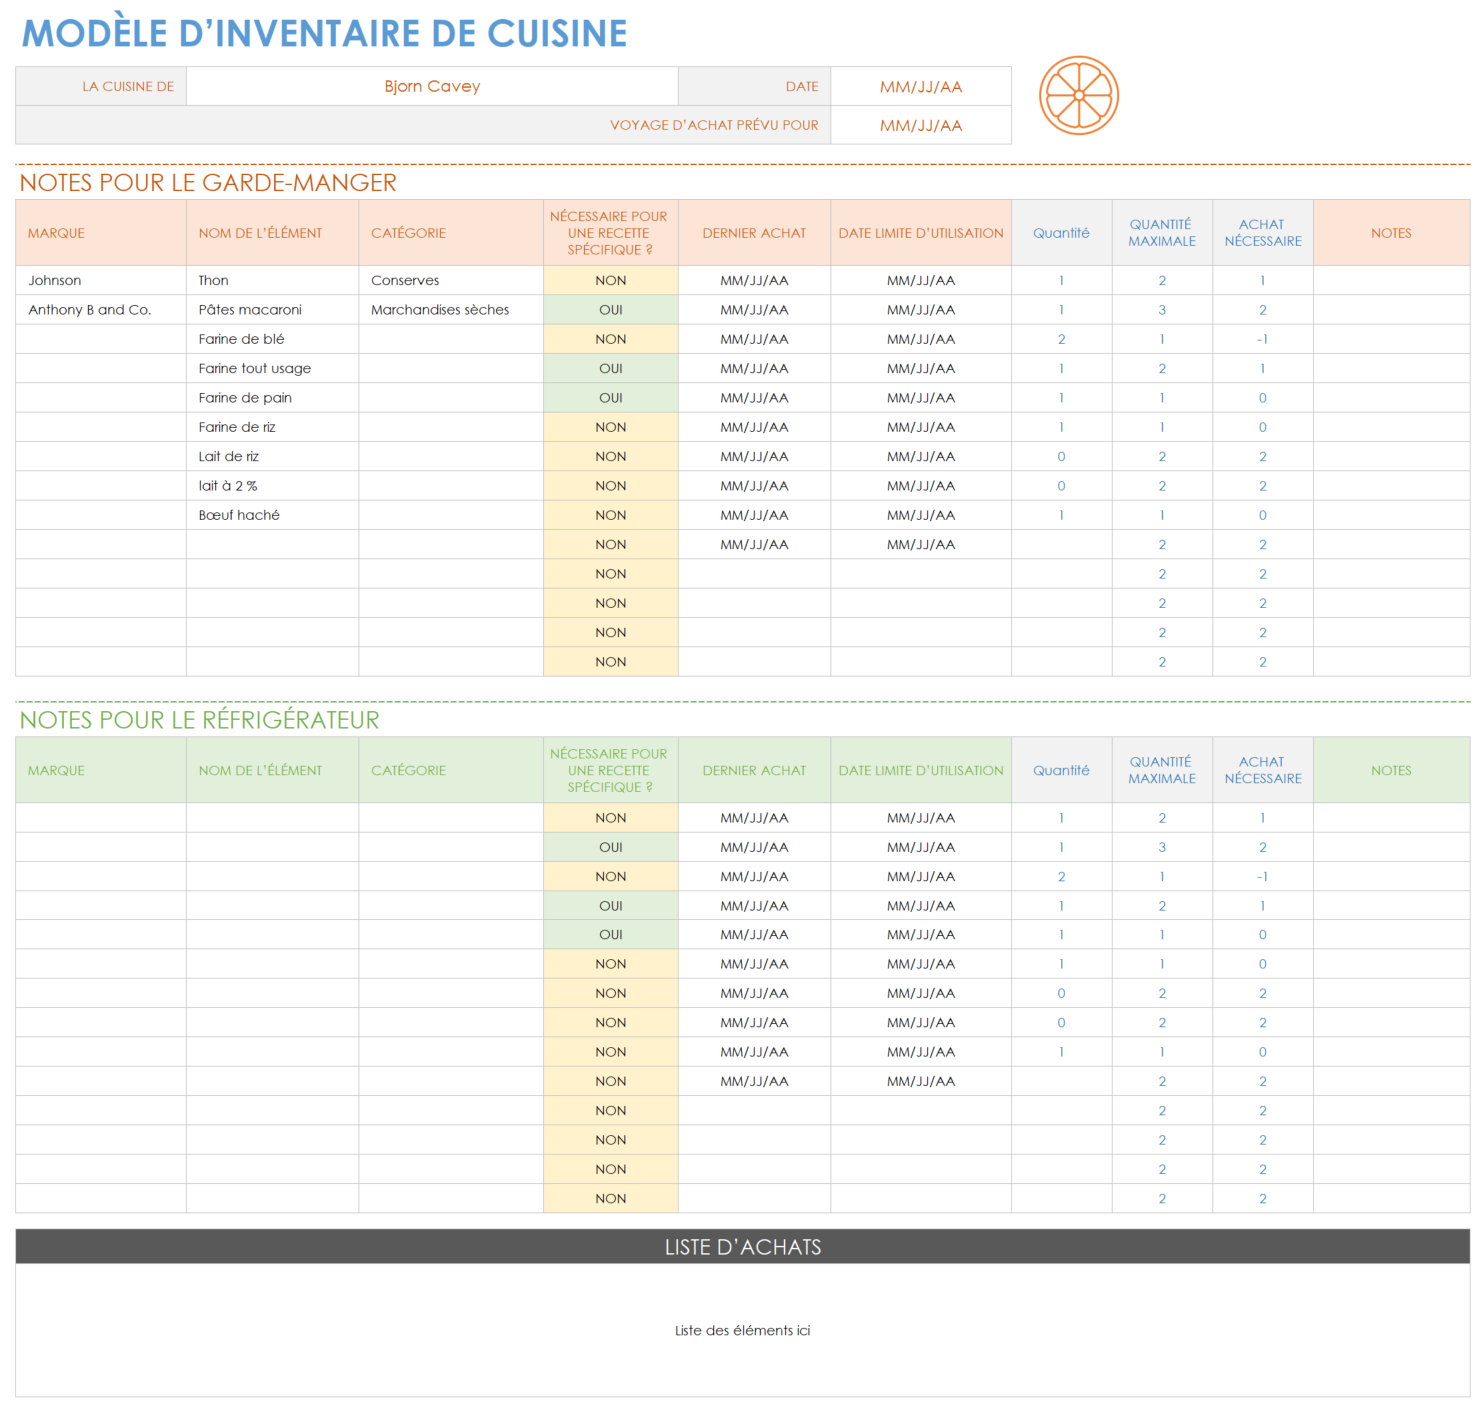Screen dimensions: 1484x1403
Task: Click the 'Bœuf haché' cell
Action: pos(272,515)
